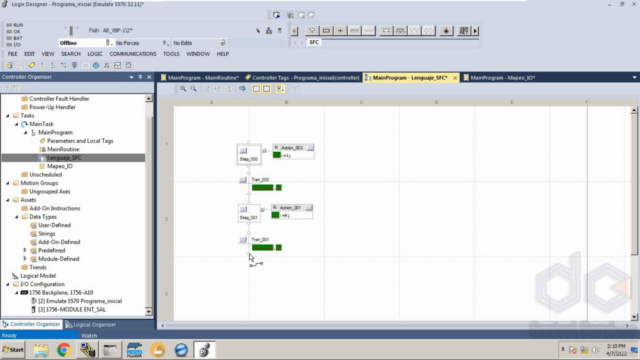
Task: Open Controller Organizer panel options dropdown
Action: pos(131,77)
